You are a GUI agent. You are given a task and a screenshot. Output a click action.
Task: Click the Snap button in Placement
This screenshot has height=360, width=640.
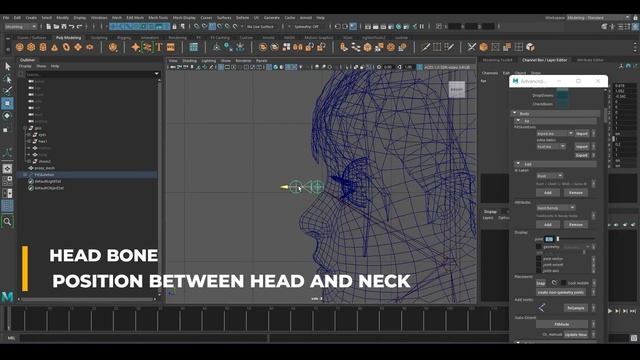pyautogui.click(x=541, y=283)
